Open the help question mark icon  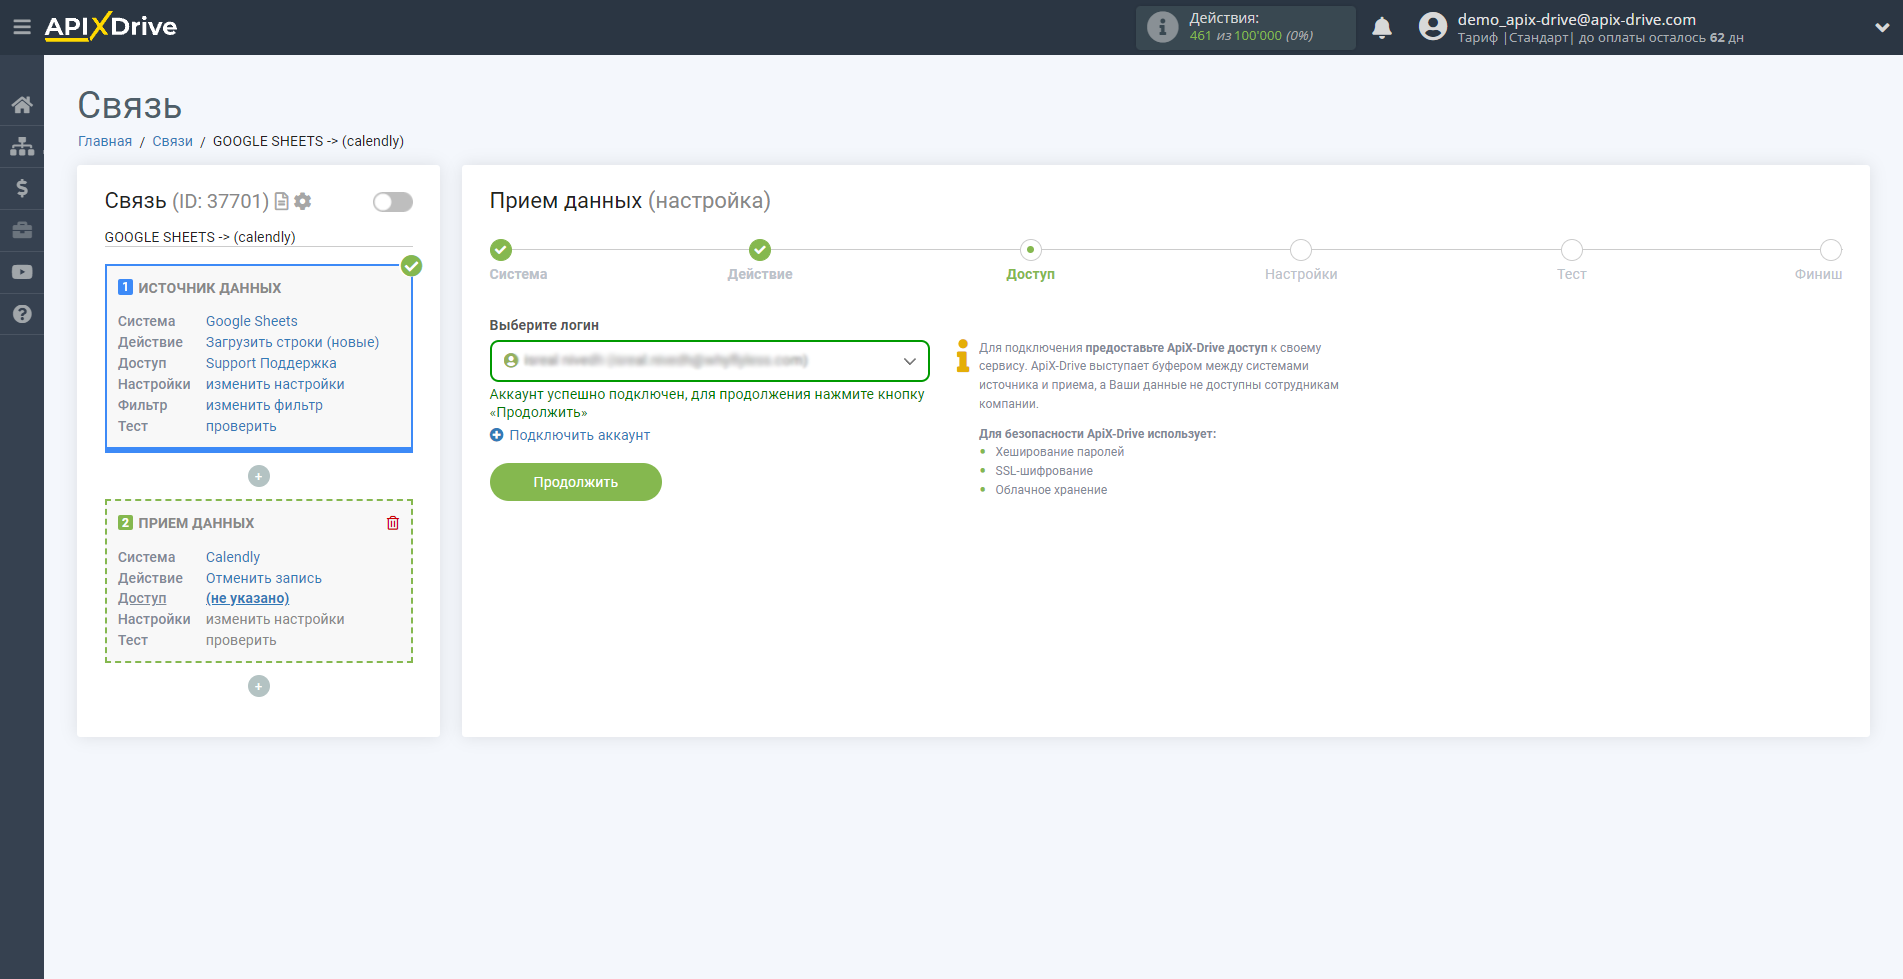[22, 314]
